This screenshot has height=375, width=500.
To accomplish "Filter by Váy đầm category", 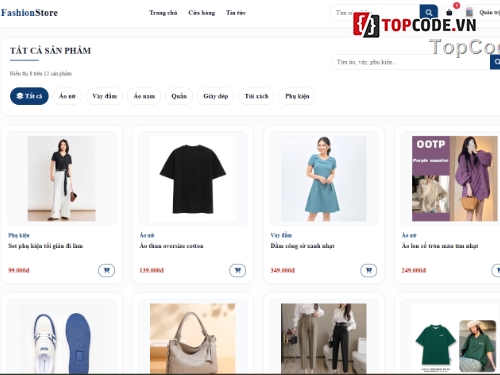I will click(x=104, y=96).
